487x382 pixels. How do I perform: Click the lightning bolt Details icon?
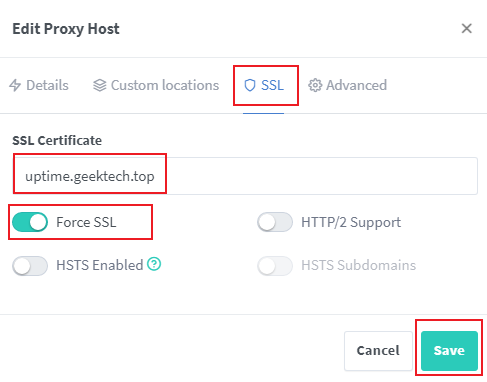pyautogui.click(x=15, y=85)
